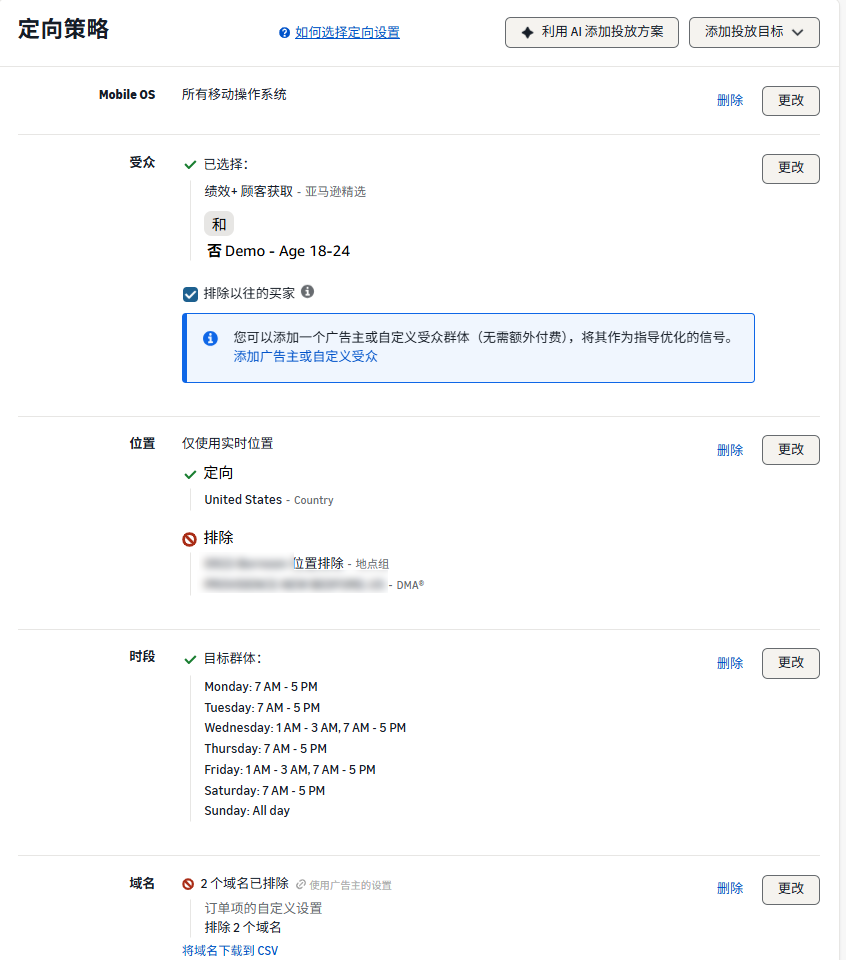Select the Monday: 7 AM - 5 PM row

[x=261, y=687]
